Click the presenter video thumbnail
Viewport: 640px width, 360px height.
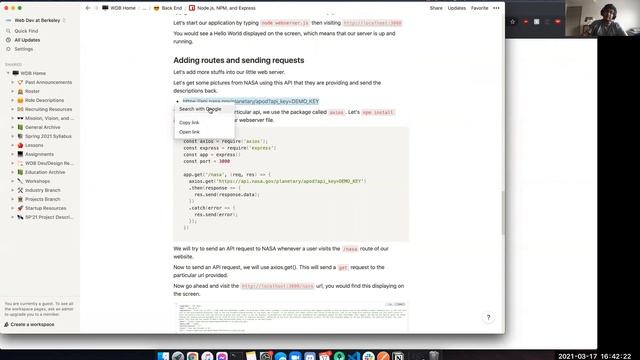coord(602,18)
